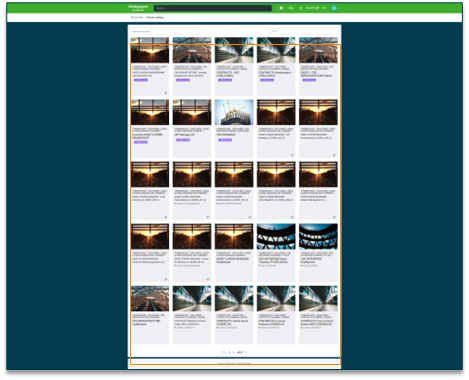Click purple tag on first course card
Image resolution: width=469 pixels, height=380 pixels.
[141, 80]
